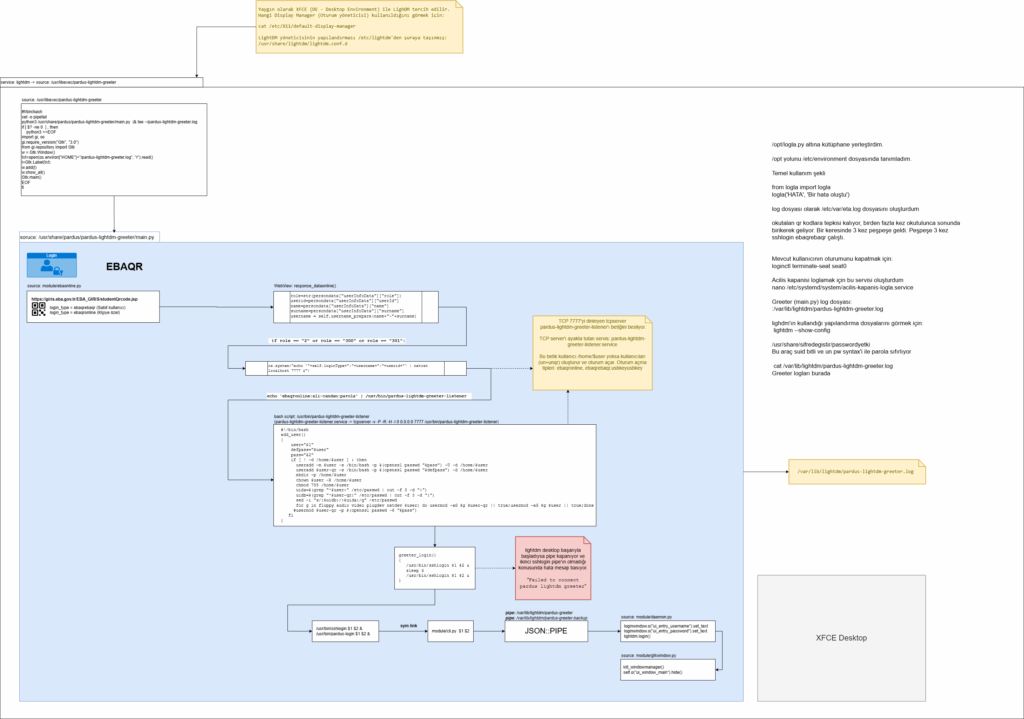Click 'source: module/daemon.py' label
The width and height of the screenshot is (1024, 719).
(x=647, y=616)
